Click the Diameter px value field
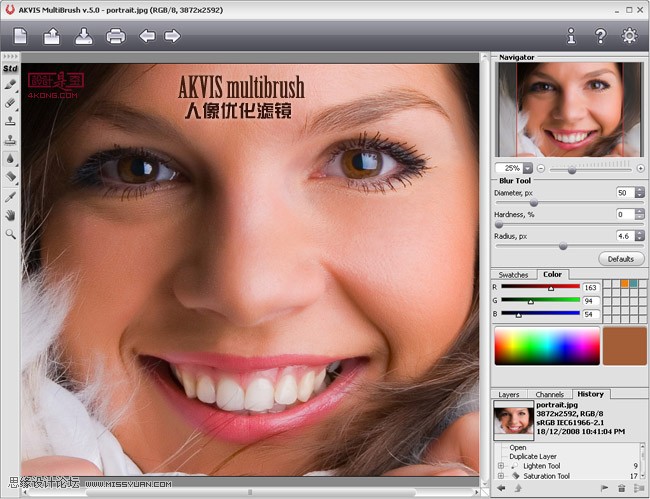This screenshot has width=650, height=499. (x=623, y=192)
